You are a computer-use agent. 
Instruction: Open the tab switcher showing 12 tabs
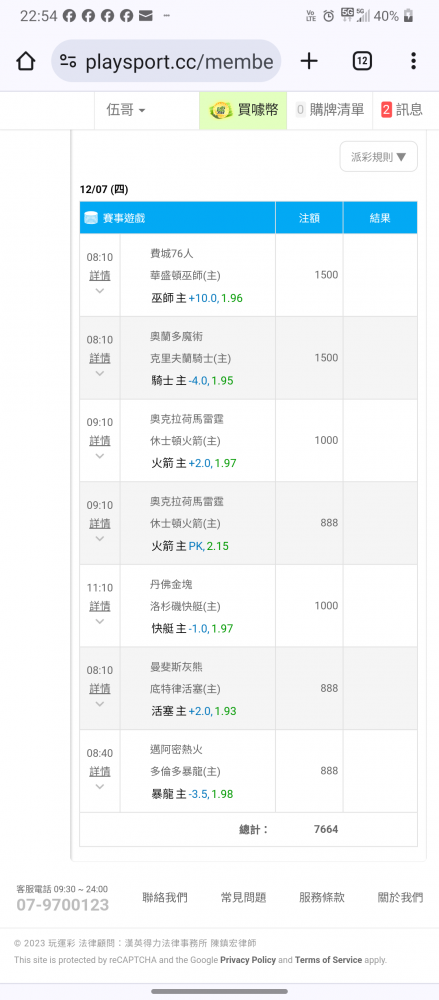click(362, 61)
